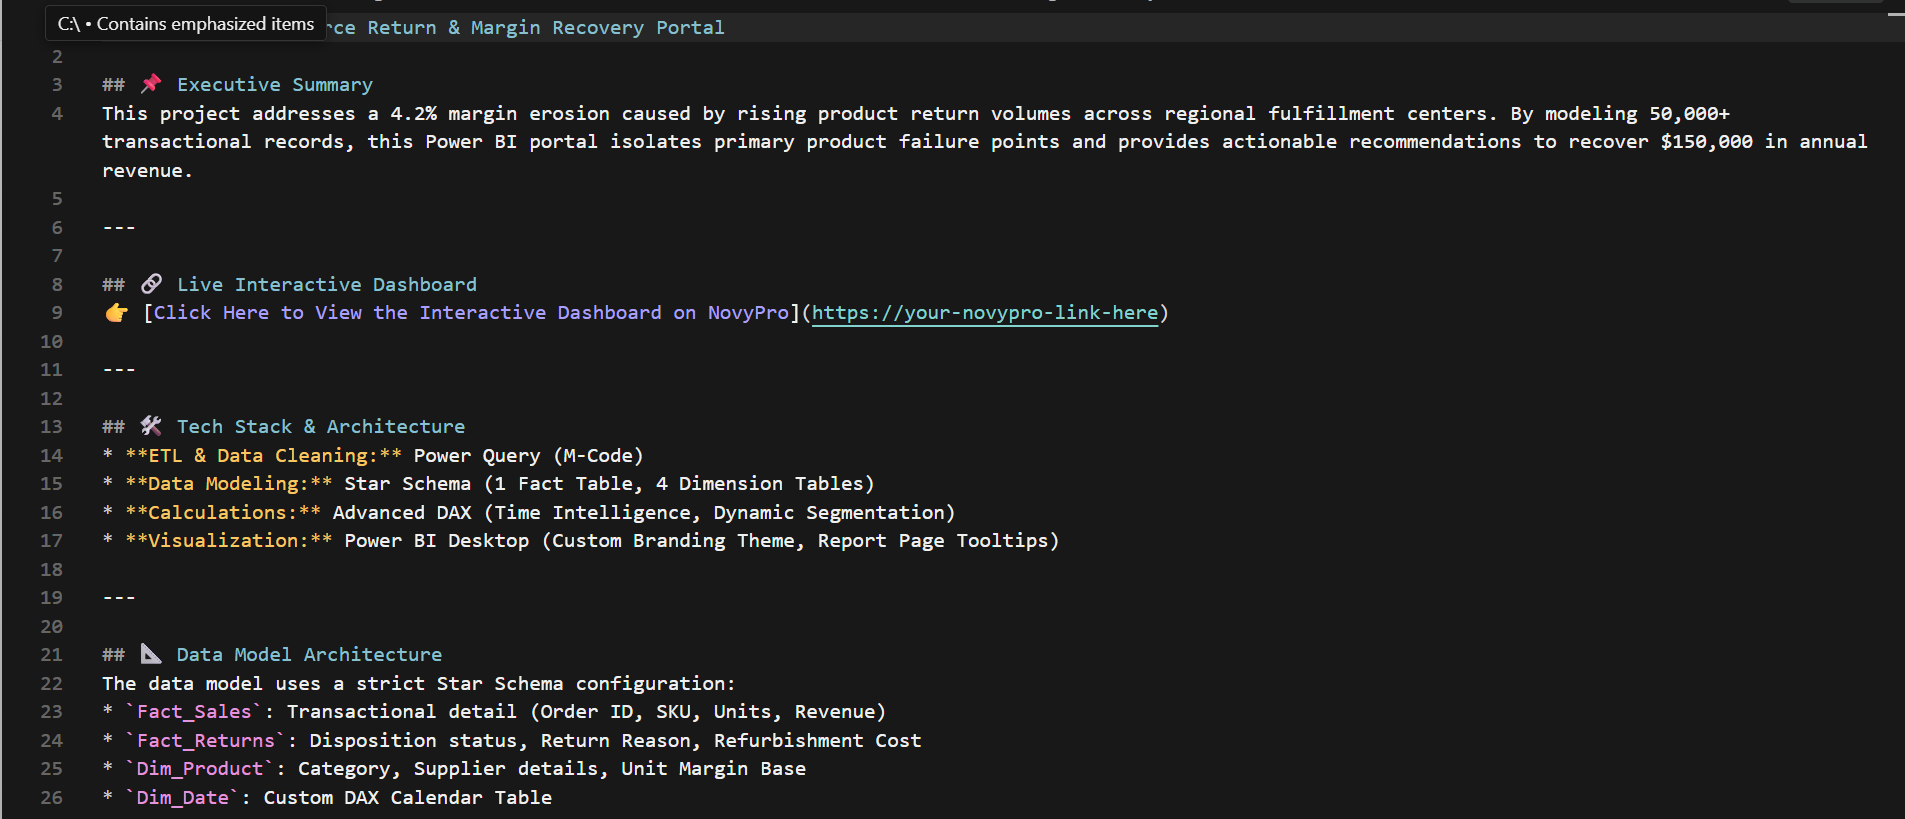The width and height of the screenshot is (1905, 819).
Task: Click 'Power Query (M-Code)' text
Action: (529, 456)
